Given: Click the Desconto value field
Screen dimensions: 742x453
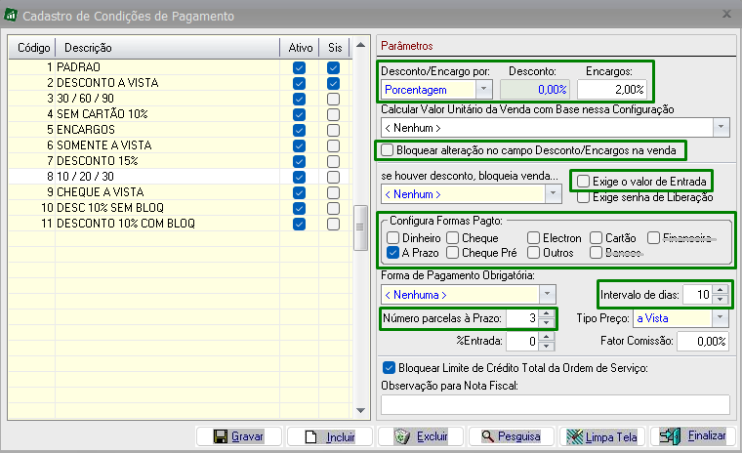Looking at the screenshot, I should 535,89.
